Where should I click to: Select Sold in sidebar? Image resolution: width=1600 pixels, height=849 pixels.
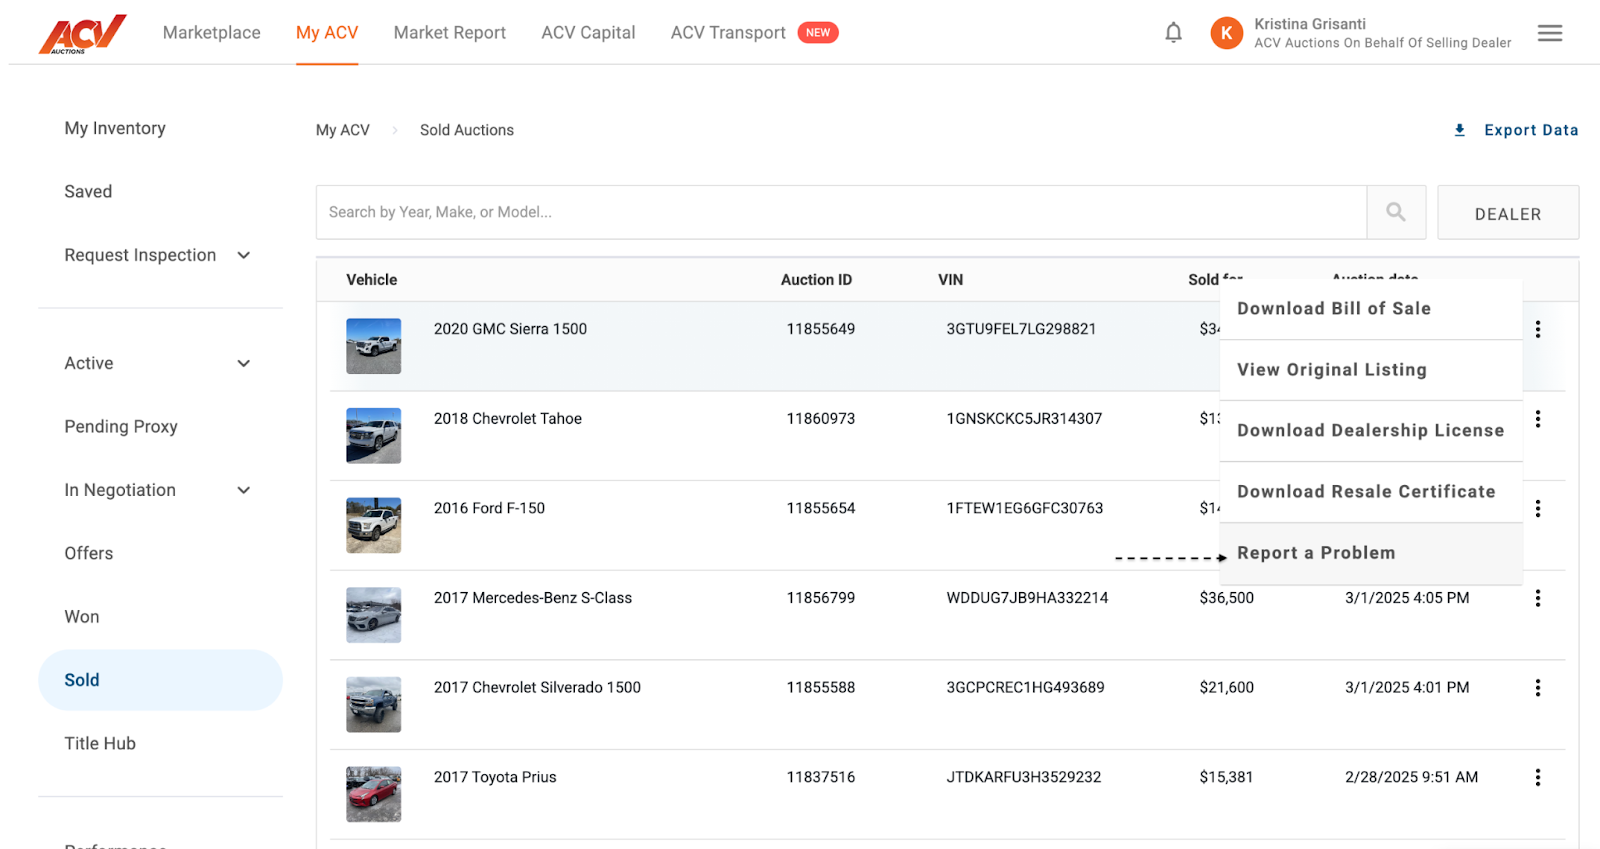tap(160, 680)
